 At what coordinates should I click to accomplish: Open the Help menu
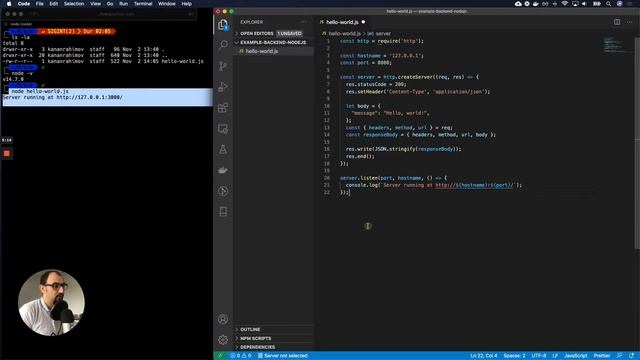click(187, 4)
